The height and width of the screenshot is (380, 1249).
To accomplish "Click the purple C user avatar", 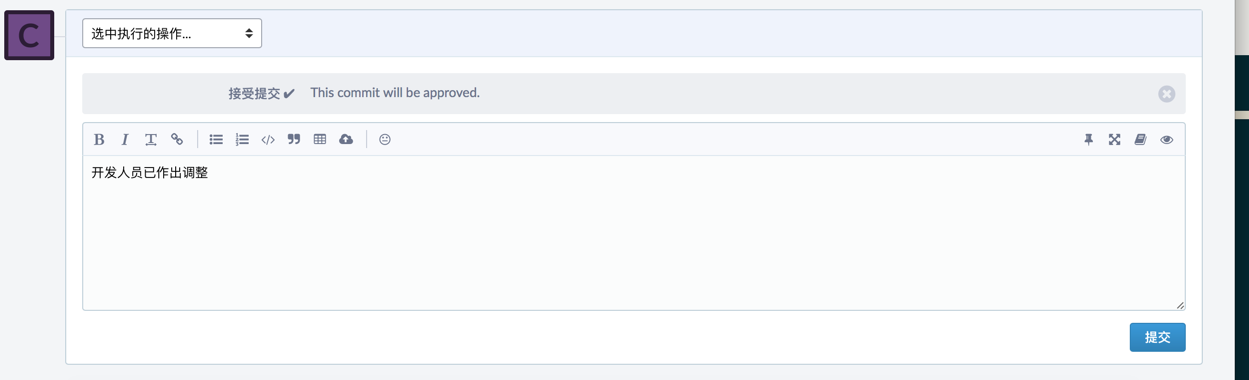I will coord(29,35).
